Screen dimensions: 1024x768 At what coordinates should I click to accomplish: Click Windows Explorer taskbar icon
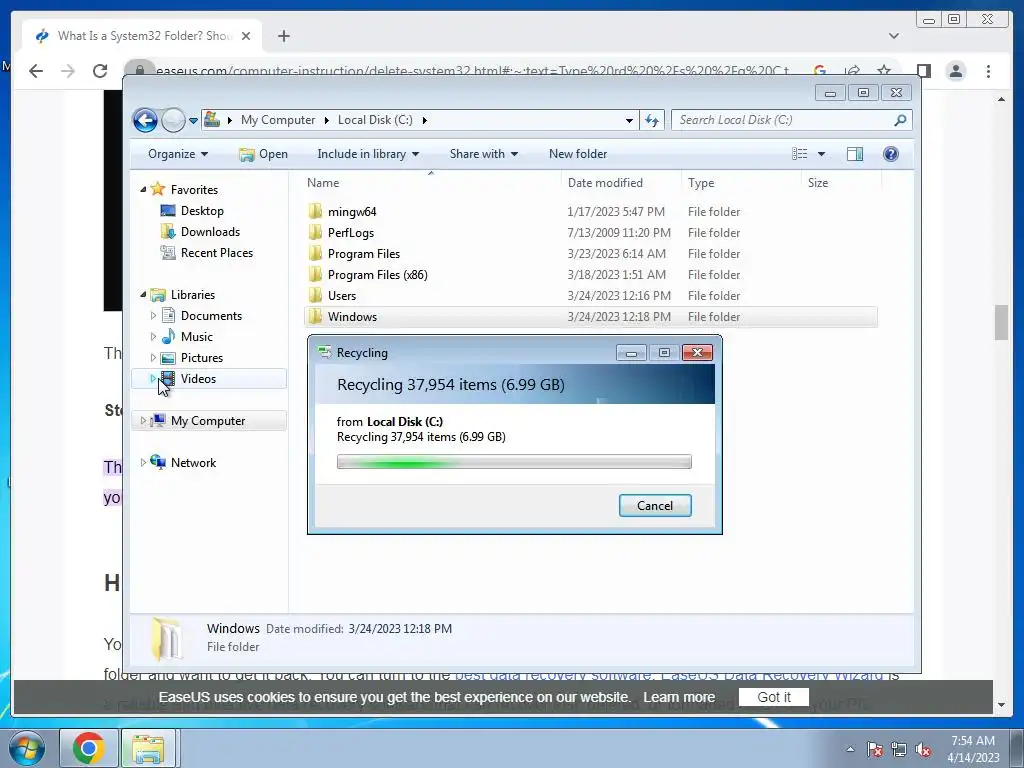pyautogui.click(x=148, y=748)
